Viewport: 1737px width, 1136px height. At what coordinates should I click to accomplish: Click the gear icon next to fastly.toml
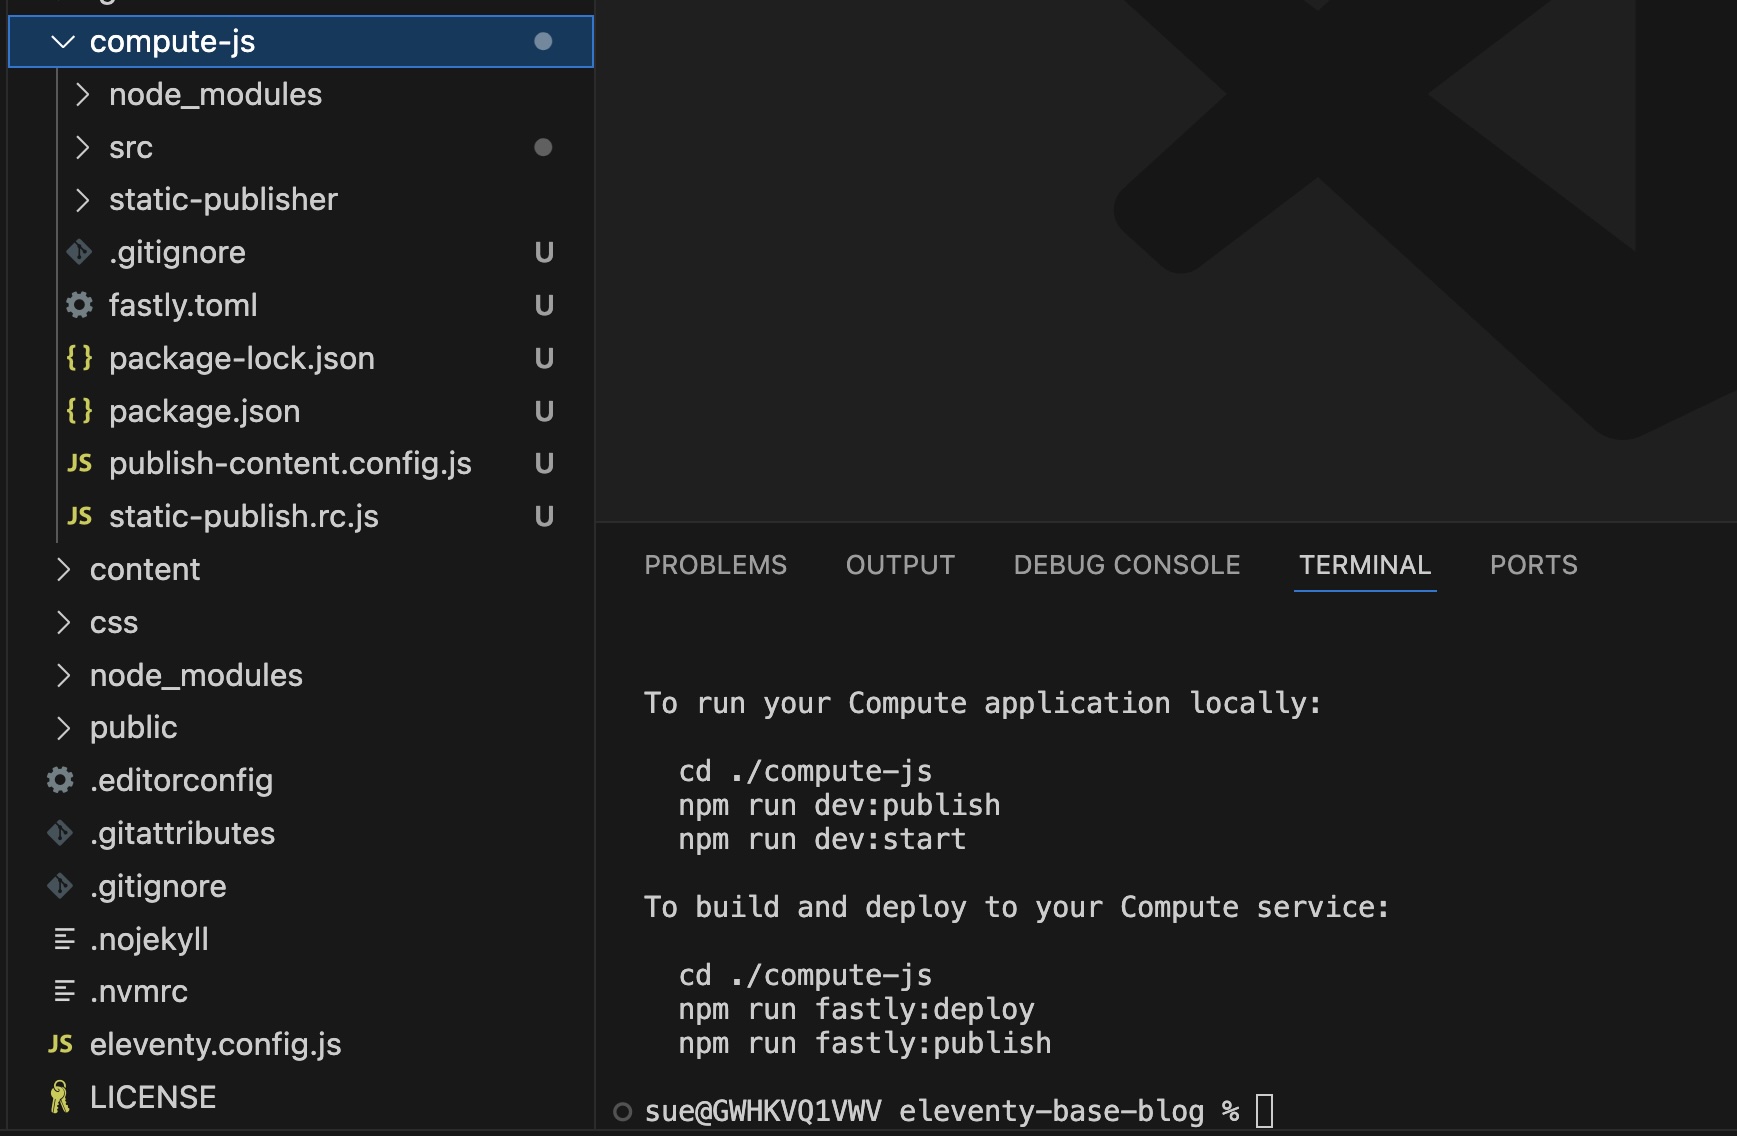tap(78, 305)
